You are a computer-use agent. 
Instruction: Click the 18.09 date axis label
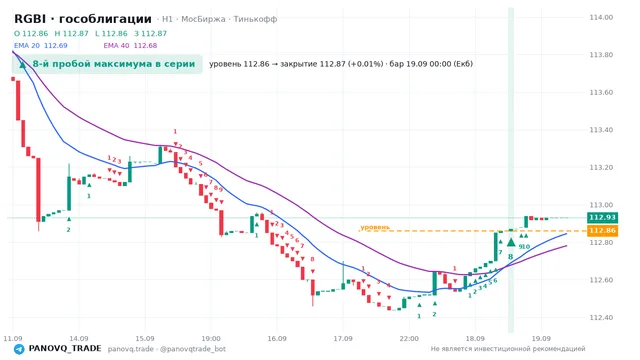(x=475, y=338)
